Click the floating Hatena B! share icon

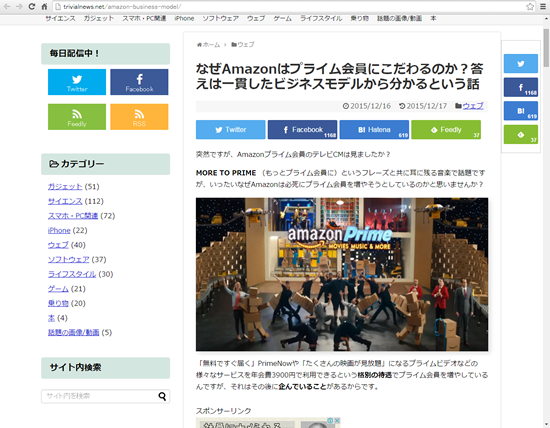pyautogui.click(x=521, y=111)
